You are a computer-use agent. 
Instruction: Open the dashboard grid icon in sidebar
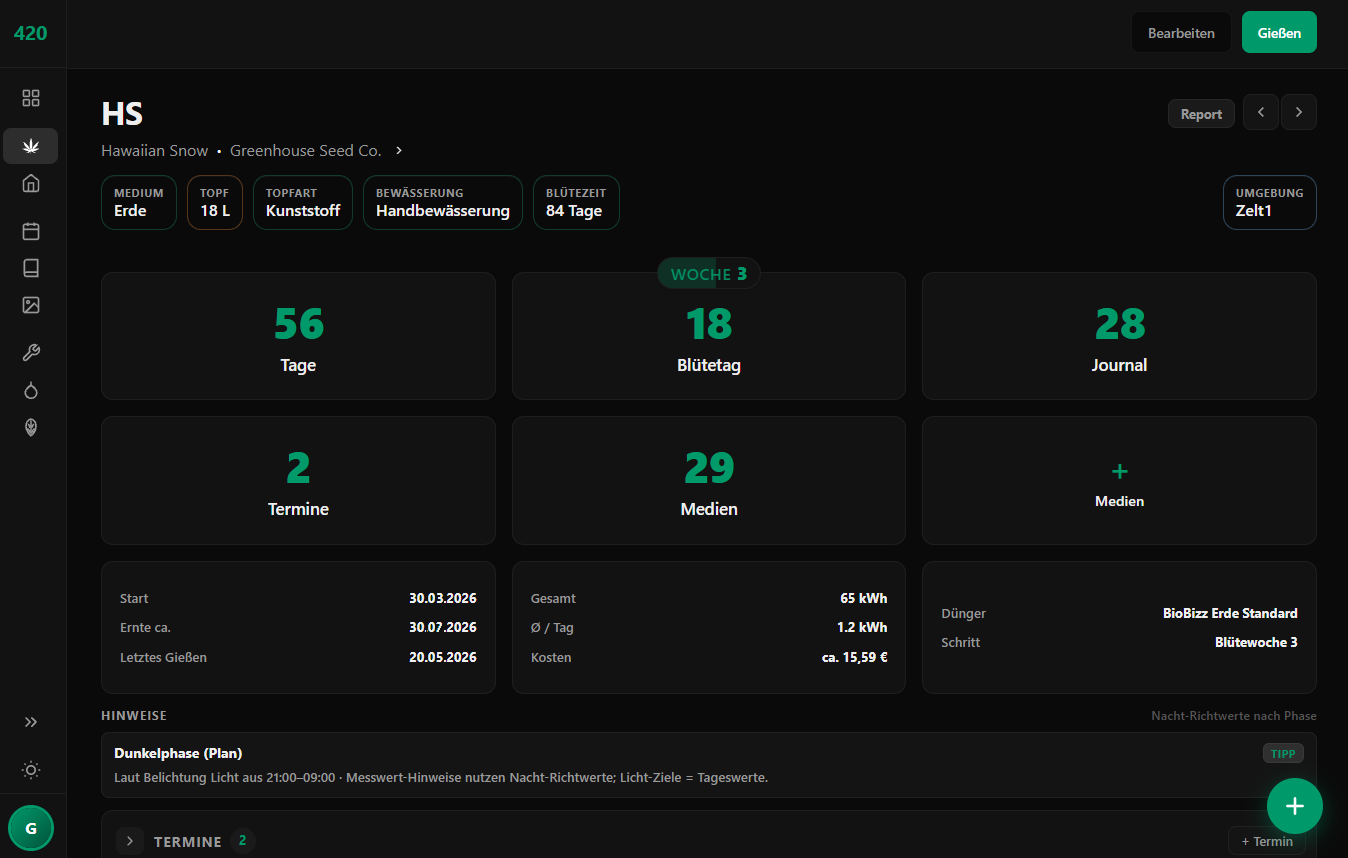point(31,98)
